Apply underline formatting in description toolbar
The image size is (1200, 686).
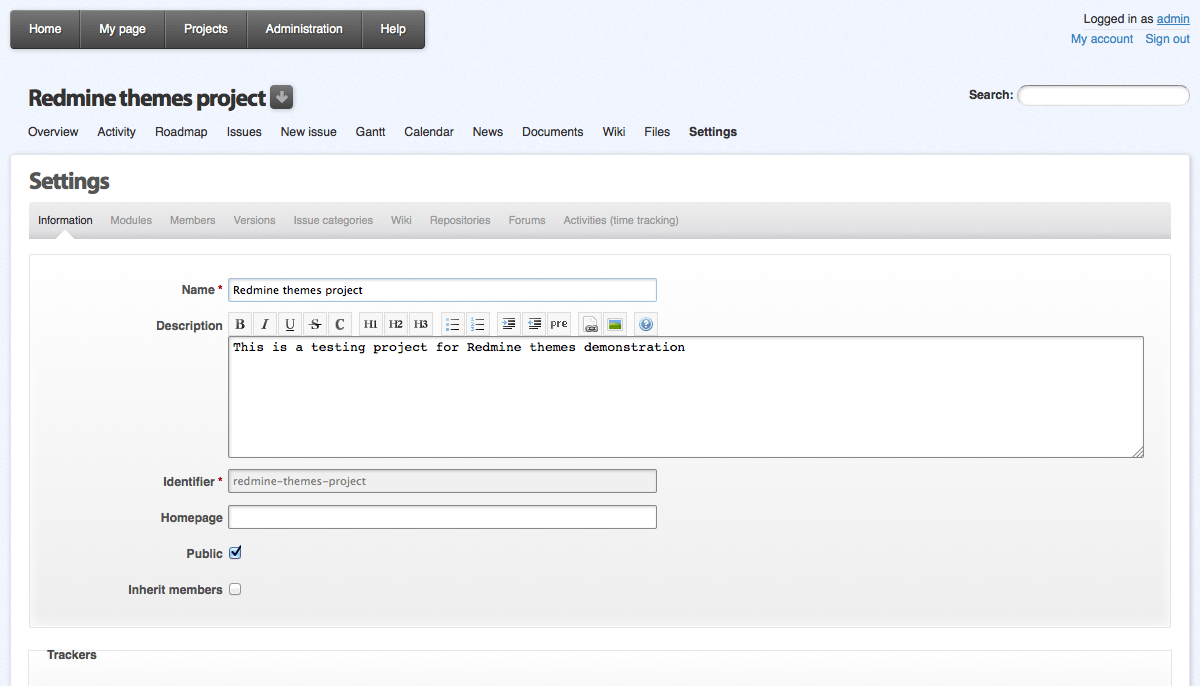click(x=290, y=324)
